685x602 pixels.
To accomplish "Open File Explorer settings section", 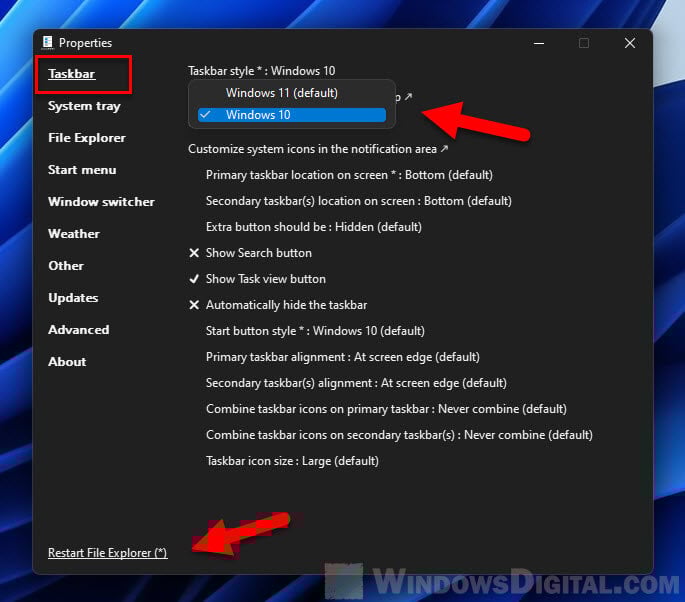I will click(86, 138).
